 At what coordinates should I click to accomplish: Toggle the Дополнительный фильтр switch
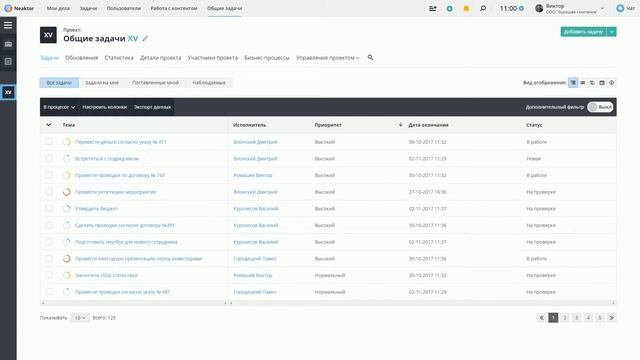(x=600, y=107)
